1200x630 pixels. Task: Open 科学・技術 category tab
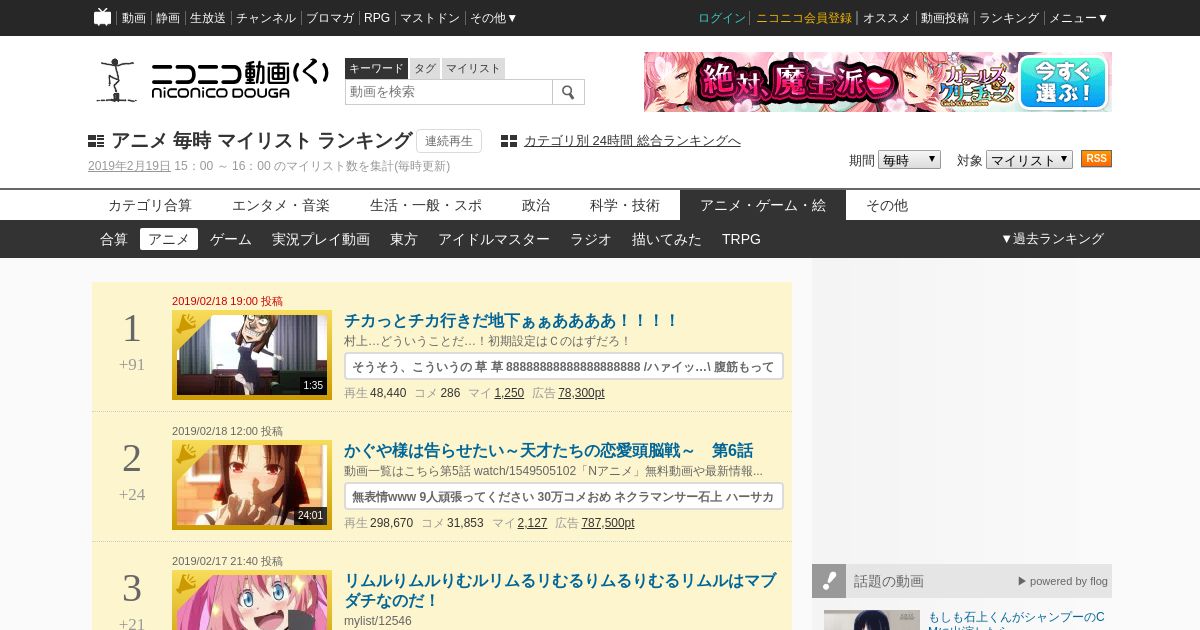point(625,205)
